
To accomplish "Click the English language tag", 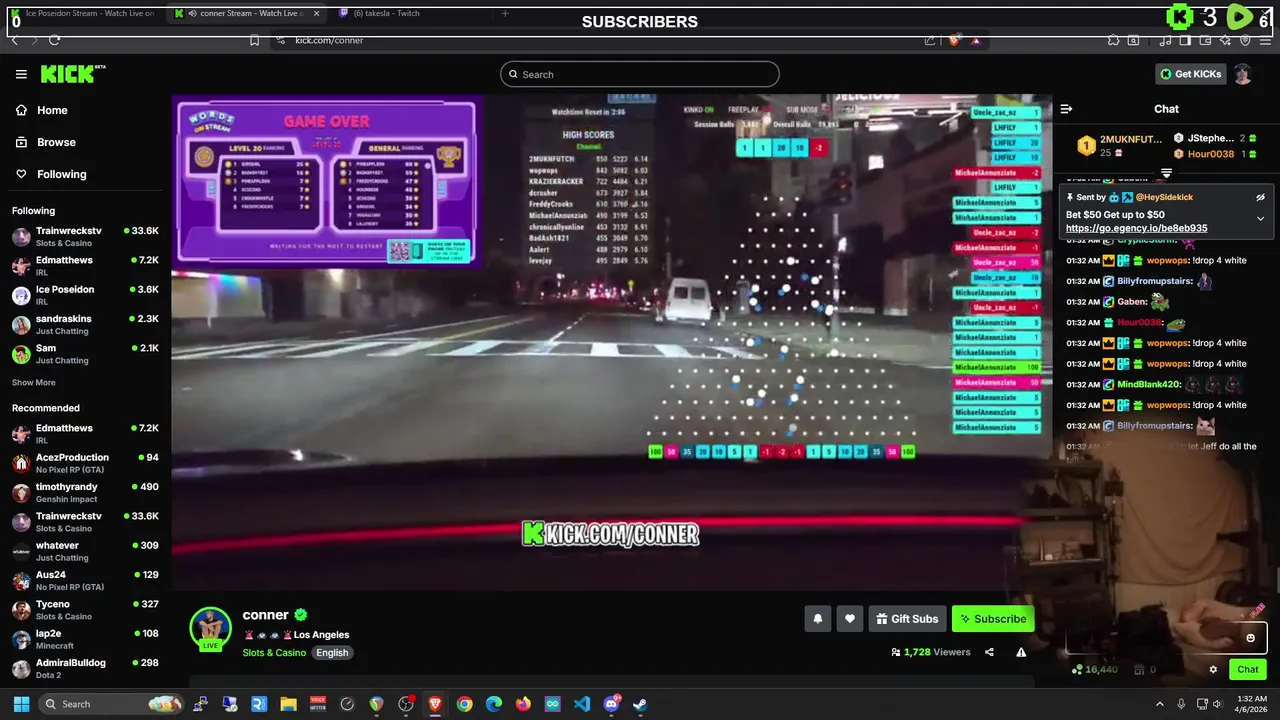I will (332, 653).
